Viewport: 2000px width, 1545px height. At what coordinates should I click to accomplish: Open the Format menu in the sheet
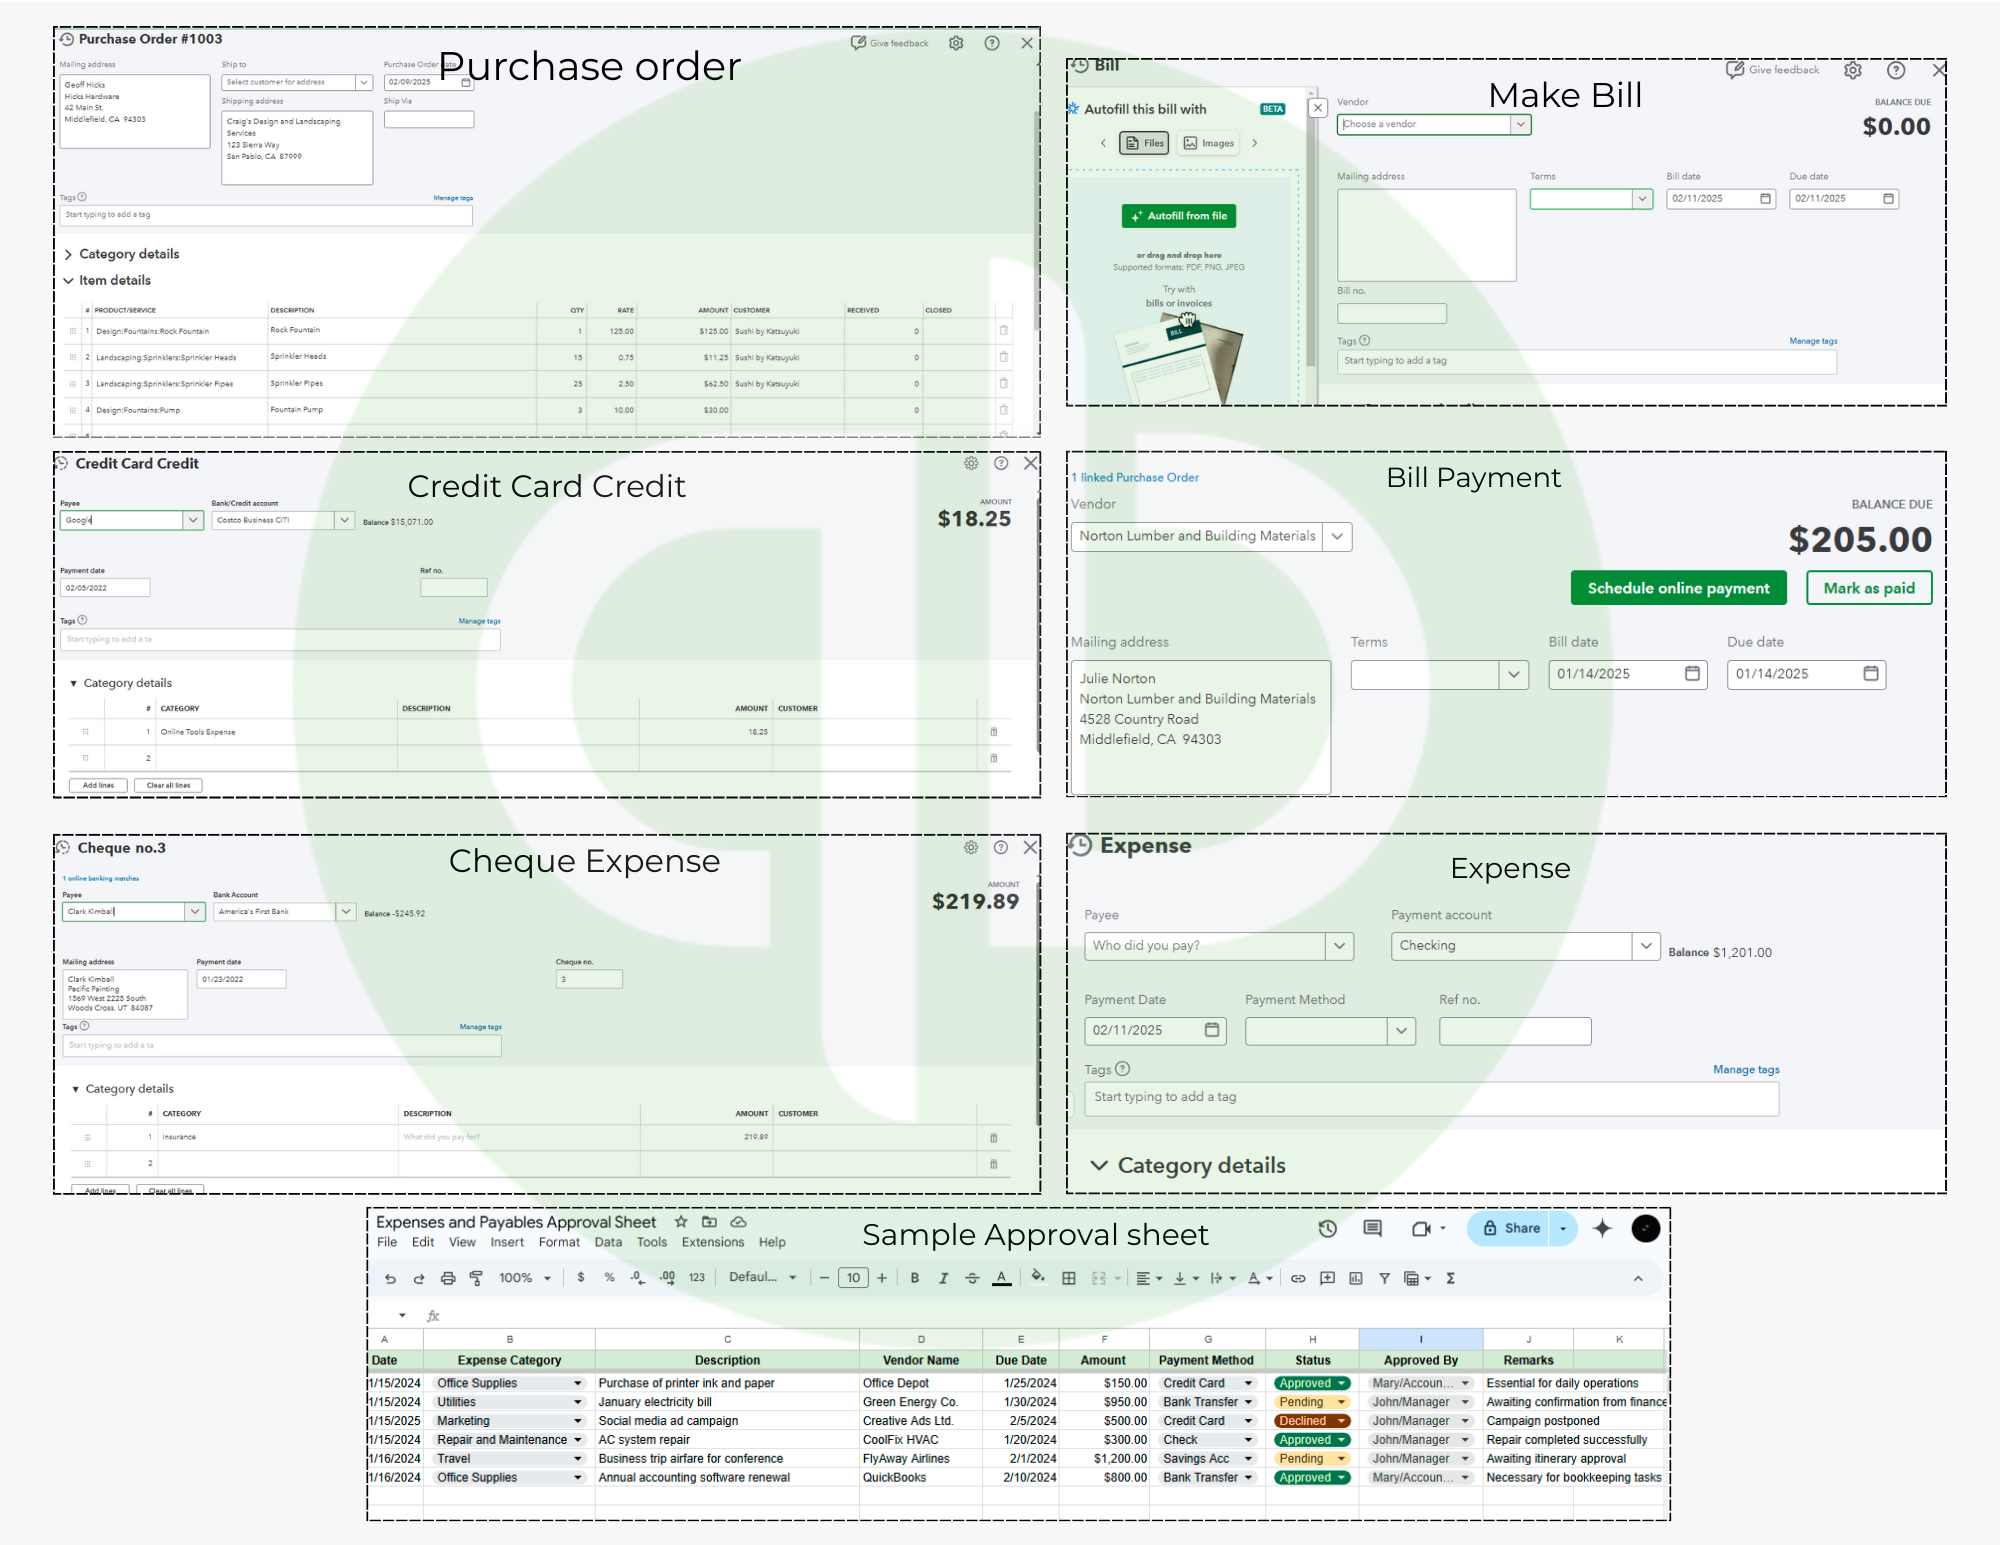[x=559, y=1242]
